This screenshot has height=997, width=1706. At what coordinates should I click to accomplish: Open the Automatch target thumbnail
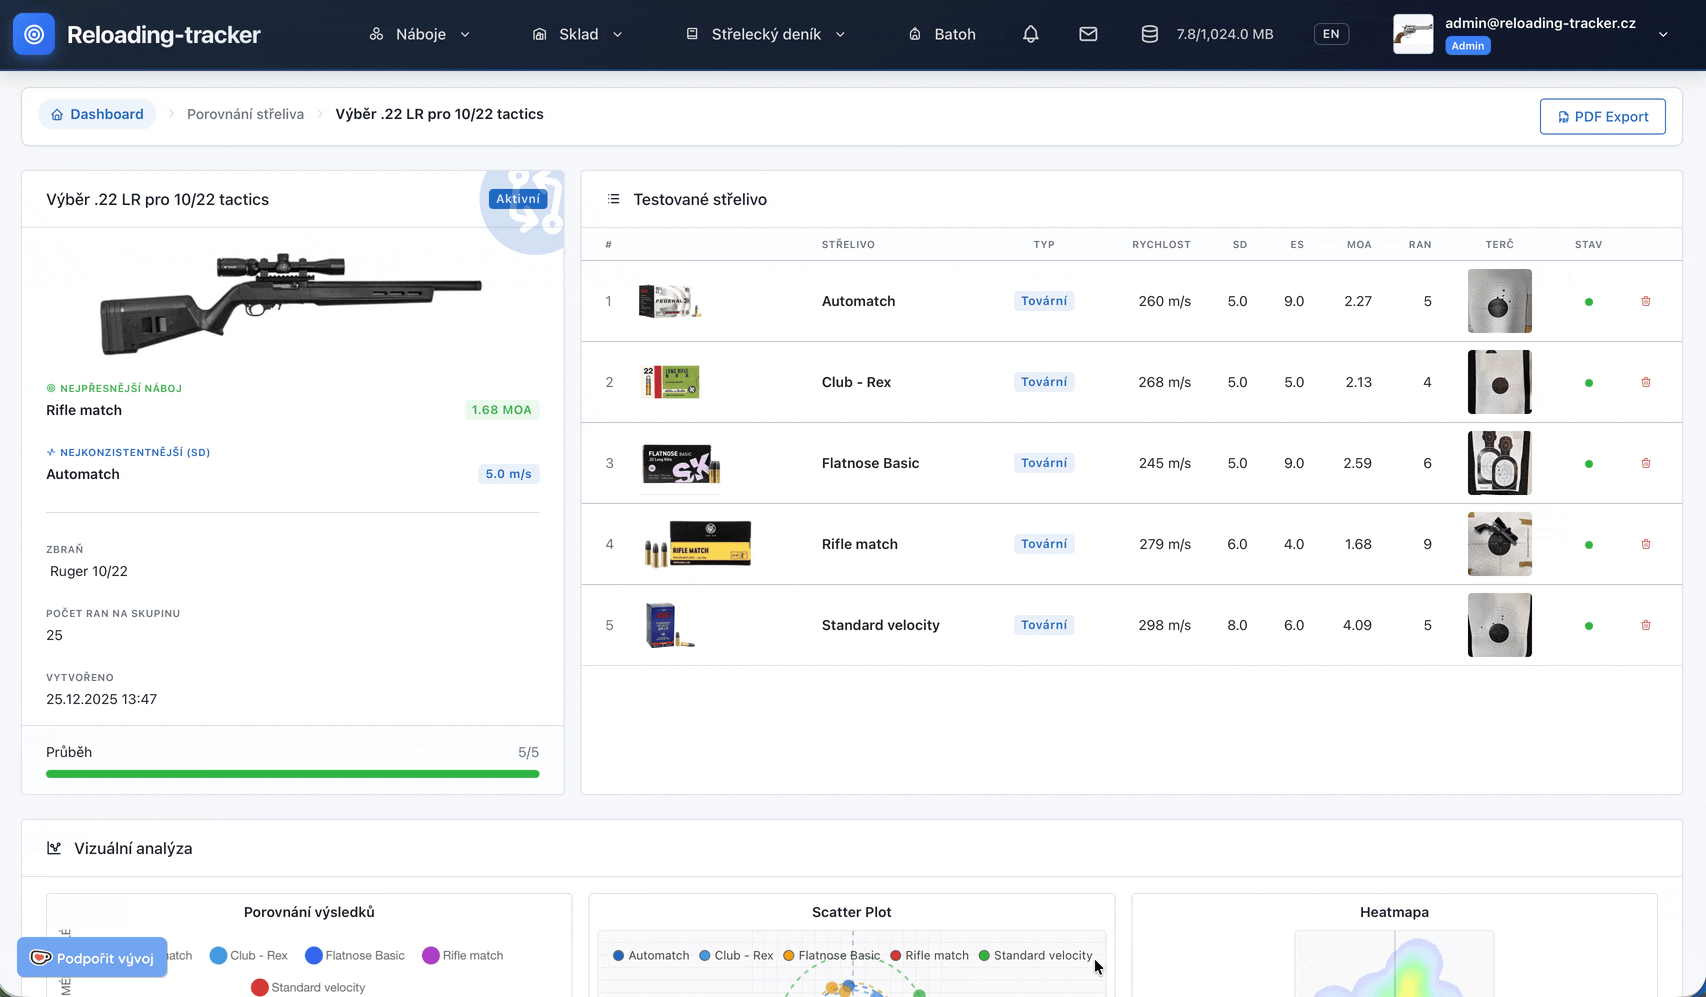(x=1499, y=301)
